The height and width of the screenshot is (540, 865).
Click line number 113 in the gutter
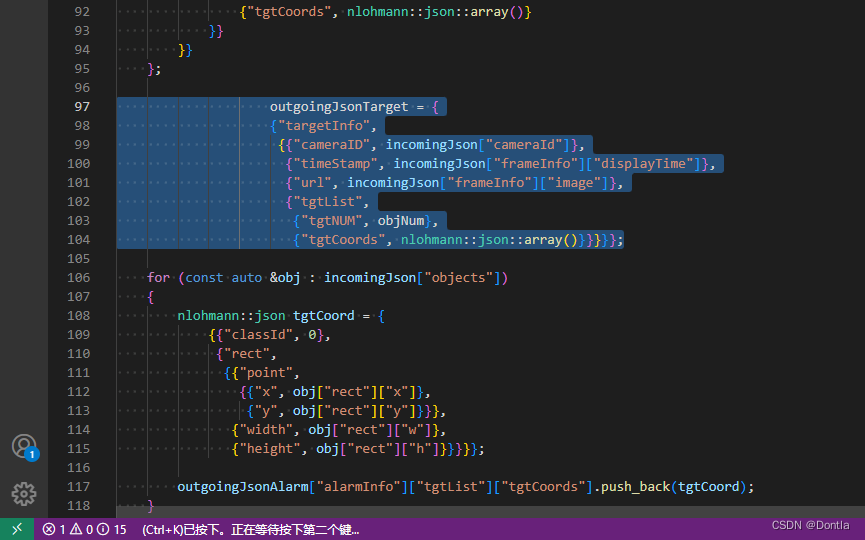[78, 410]
